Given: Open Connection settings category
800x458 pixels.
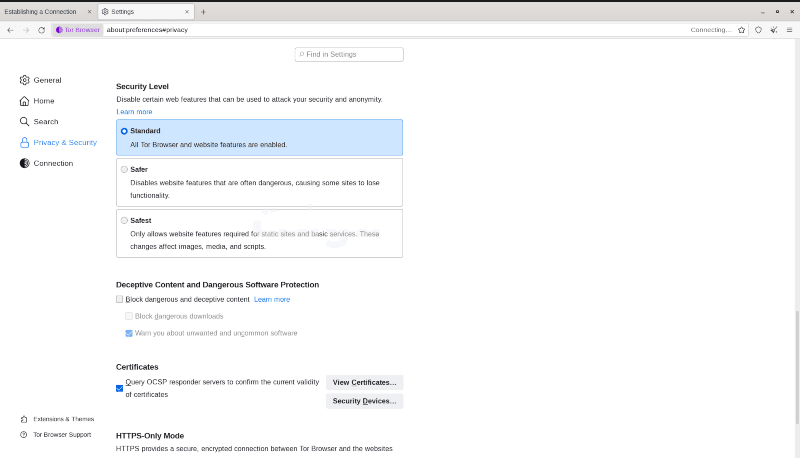Looking at the screenshot, I should coord(46,163).
